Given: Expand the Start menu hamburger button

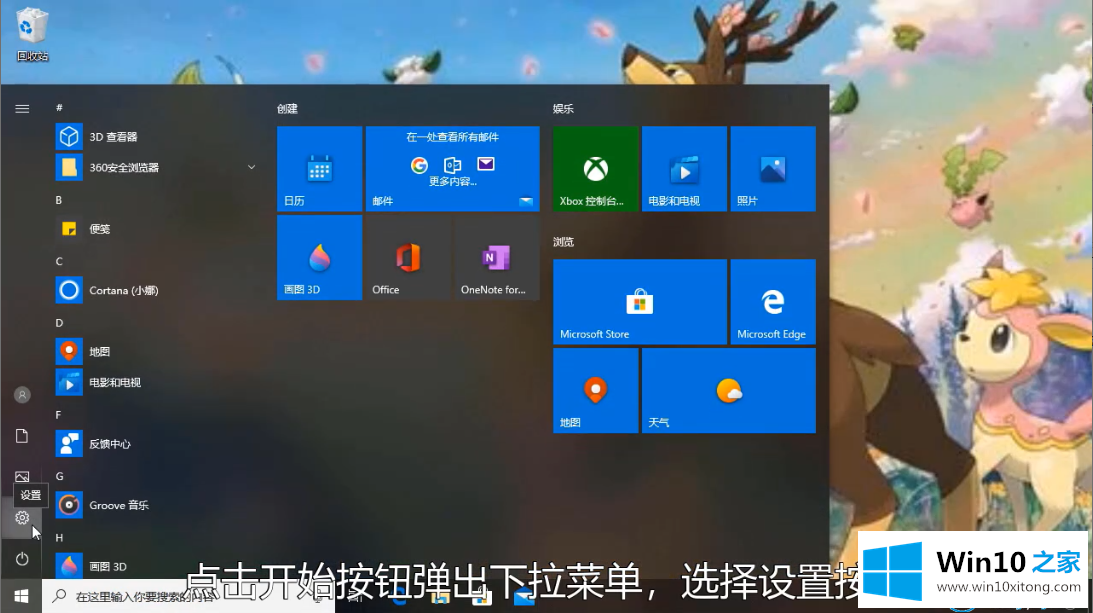Looking at the screenshot, I should (x=22, y=109).
